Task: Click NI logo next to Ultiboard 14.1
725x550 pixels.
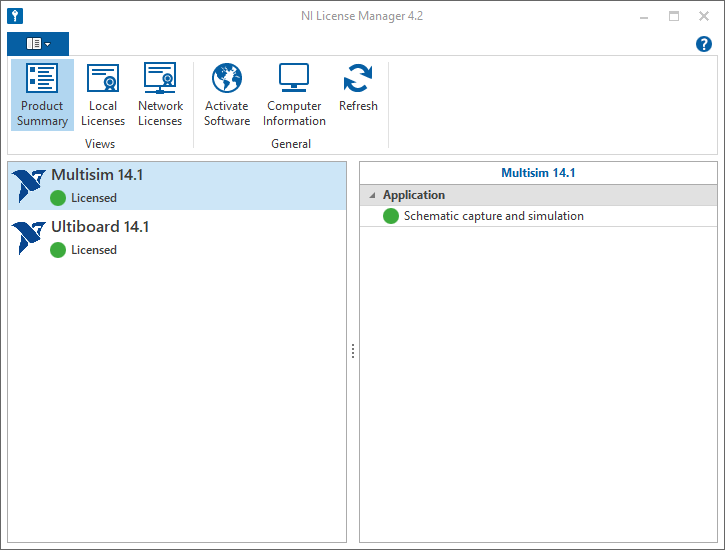Action: pos(29,238)
